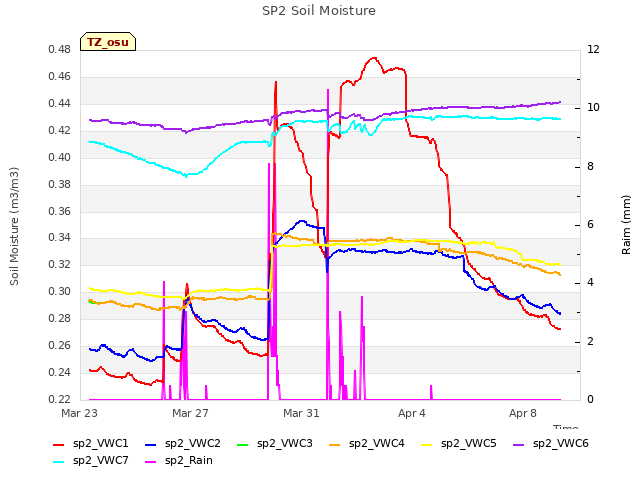Toggle sp2_VWC7 series in legend
Image resolution: width=640 pixels, height=480 pixels.
coord(91,461)
